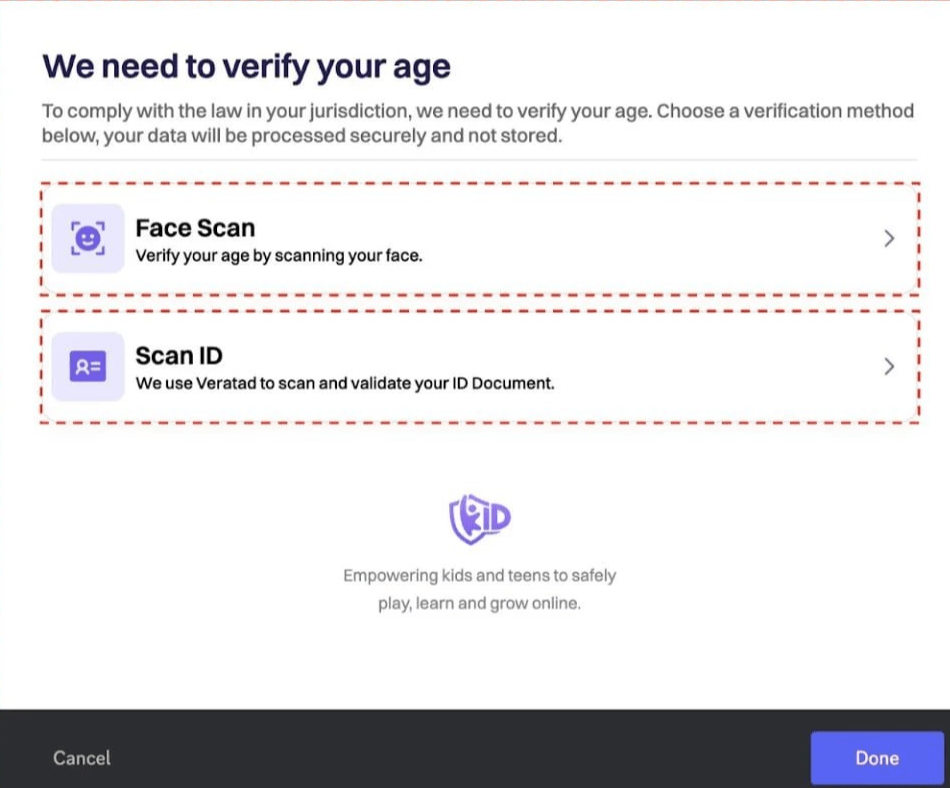
Task: Select the Scan ID title
Action: click(x=179, y=355)
